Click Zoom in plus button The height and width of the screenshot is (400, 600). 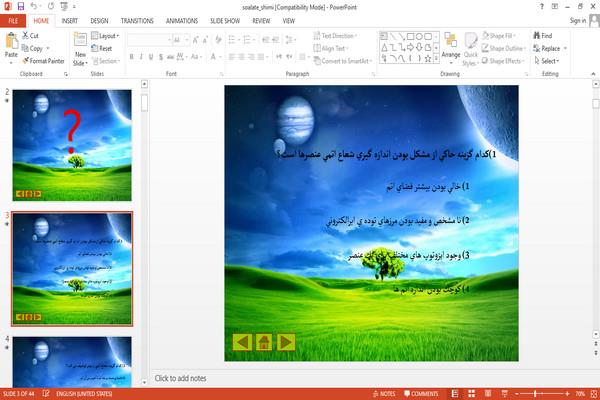[x=567, y=394]
